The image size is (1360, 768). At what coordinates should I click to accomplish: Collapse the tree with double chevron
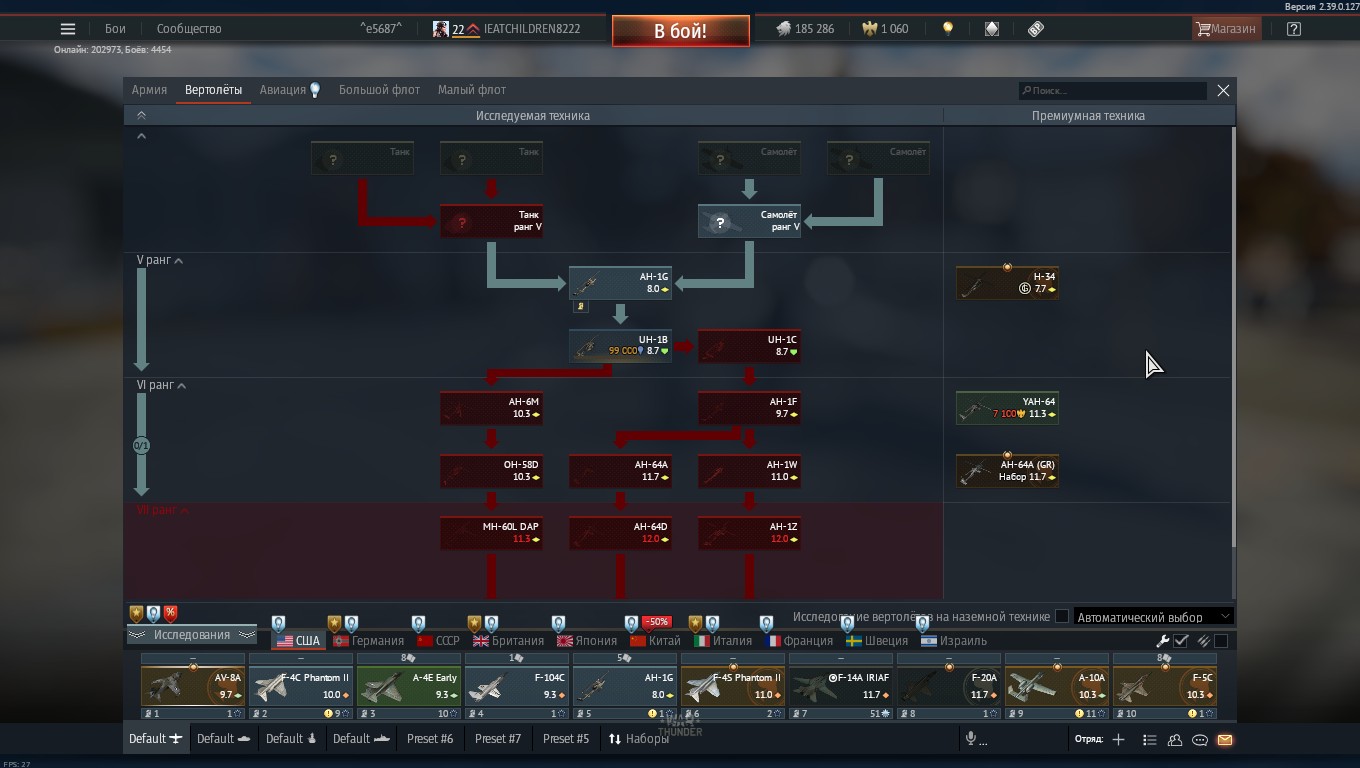tap(141, 116)
